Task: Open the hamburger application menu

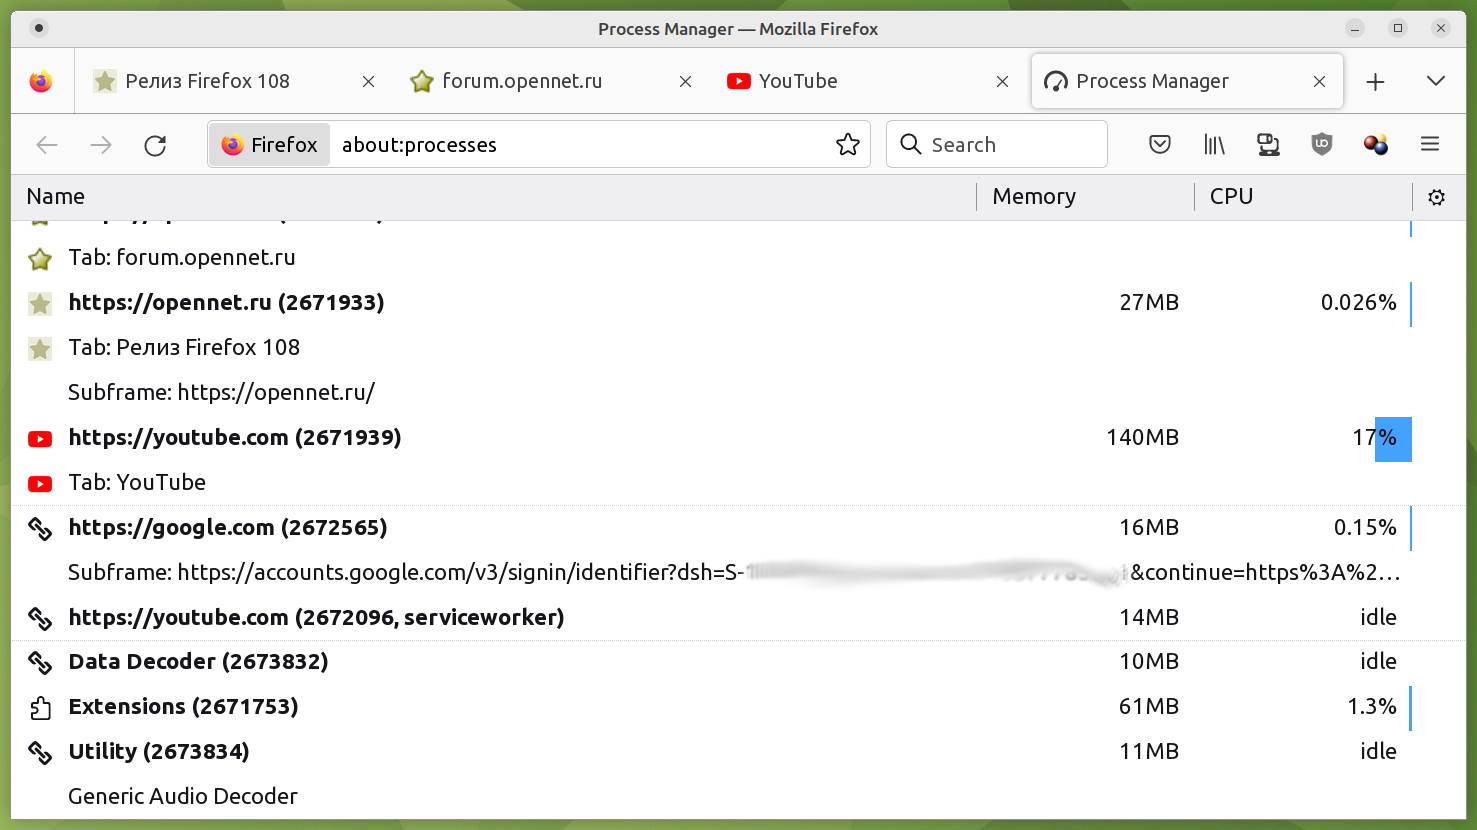Action: [1430, 145]
